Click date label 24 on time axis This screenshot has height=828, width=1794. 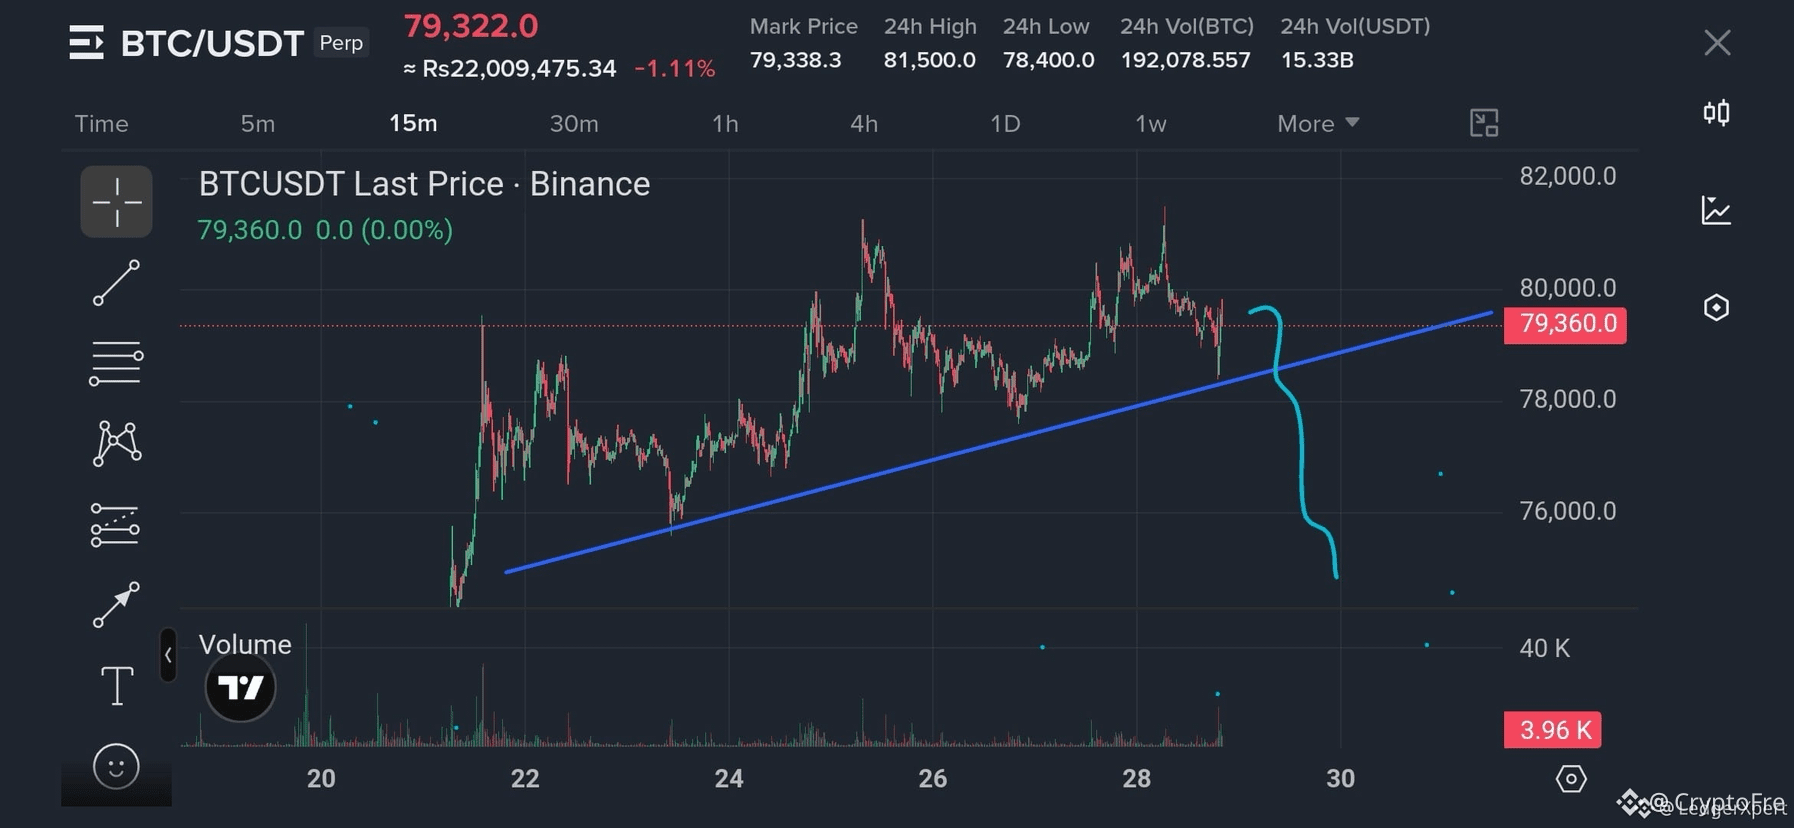[729, 779]
